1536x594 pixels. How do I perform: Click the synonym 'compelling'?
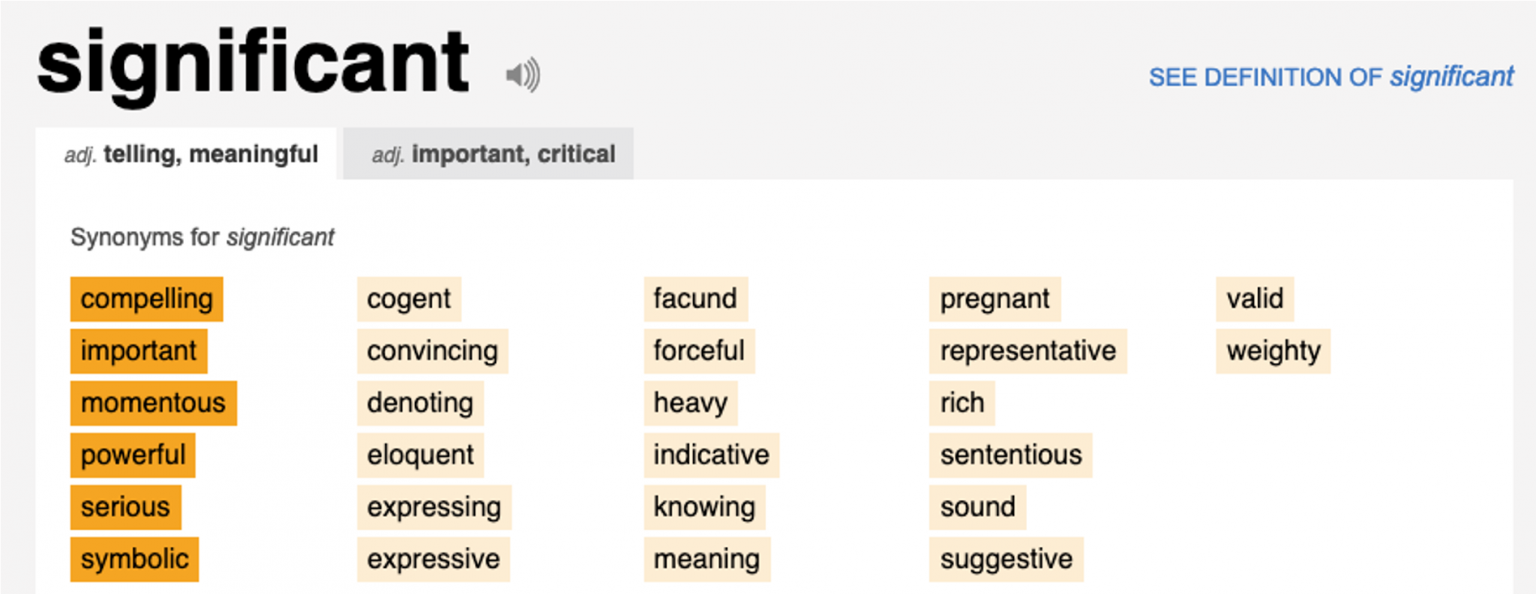[147, 299]
